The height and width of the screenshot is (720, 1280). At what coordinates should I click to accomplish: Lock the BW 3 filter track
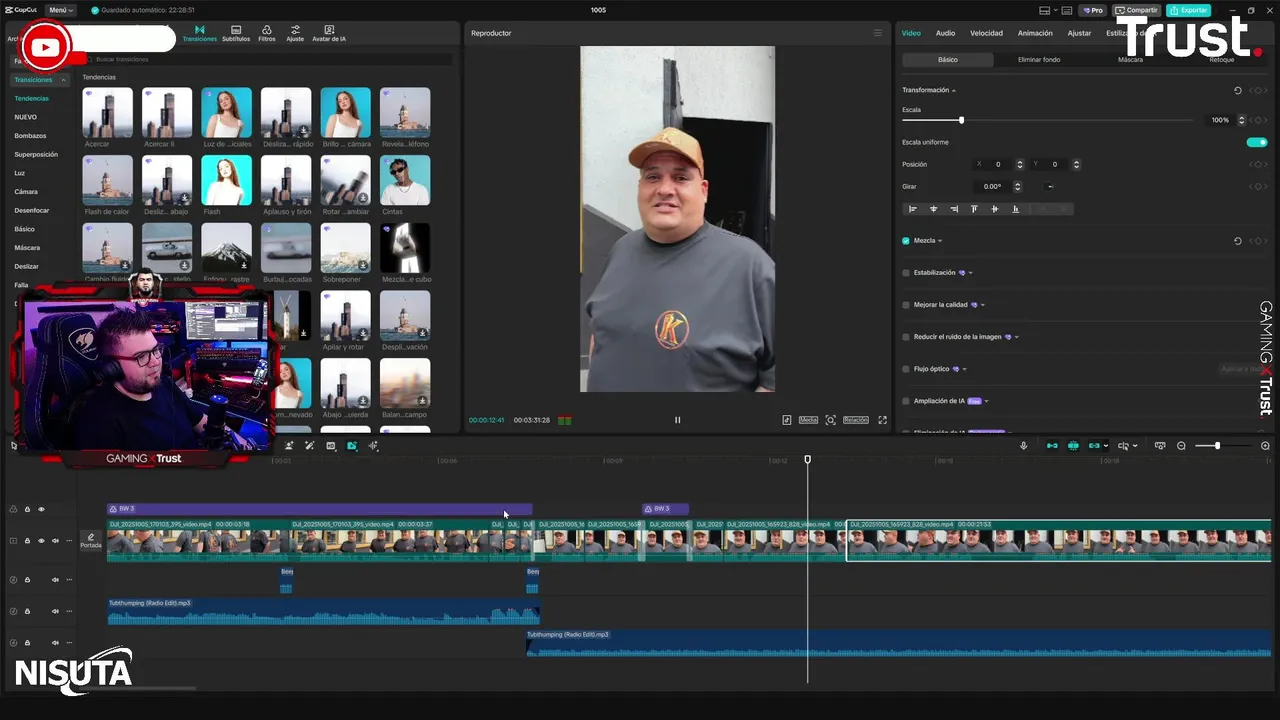[x=27, y=509]
